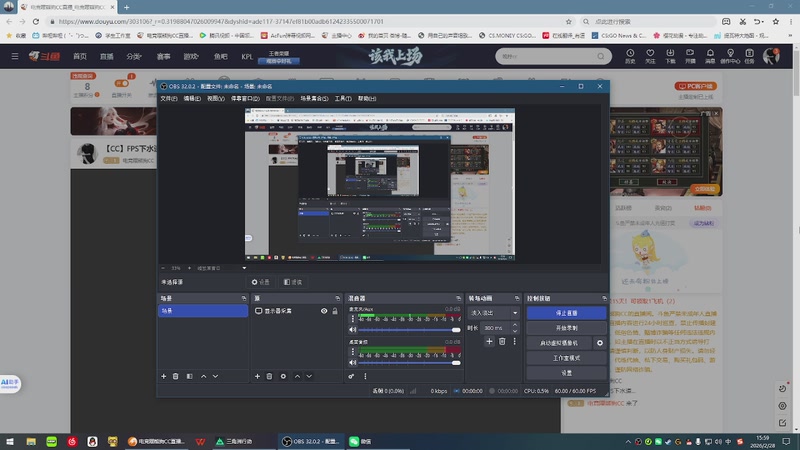Select the 场景 scene list item
The image size is (800, 450).
coord(203,311)
